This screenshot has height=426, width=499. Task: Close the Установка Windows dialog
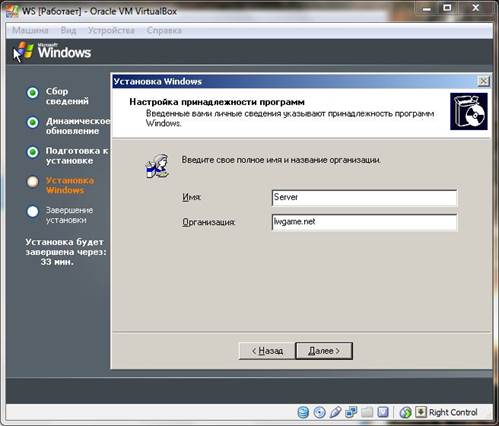point(483,81)
